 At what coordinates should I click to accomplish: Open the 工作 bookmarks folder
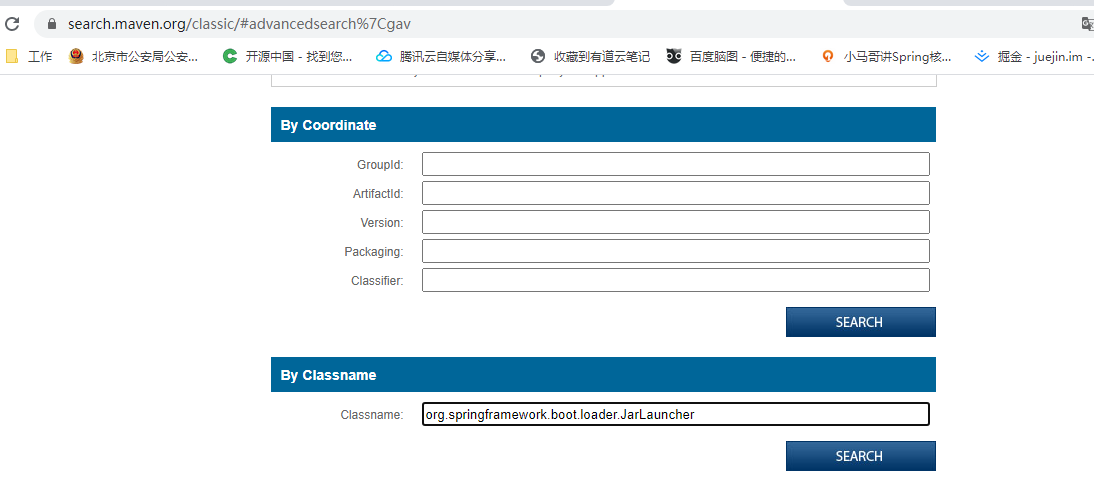pos(29,57)
